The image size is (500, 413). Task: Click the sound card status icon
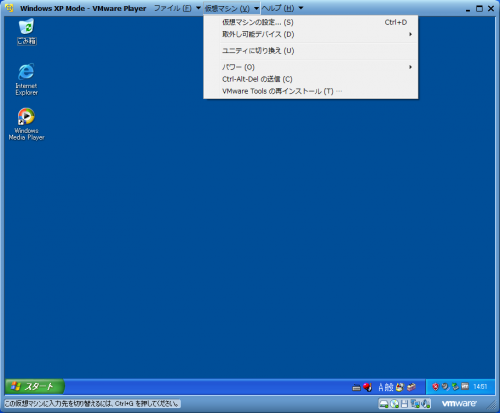pos(426,404)
